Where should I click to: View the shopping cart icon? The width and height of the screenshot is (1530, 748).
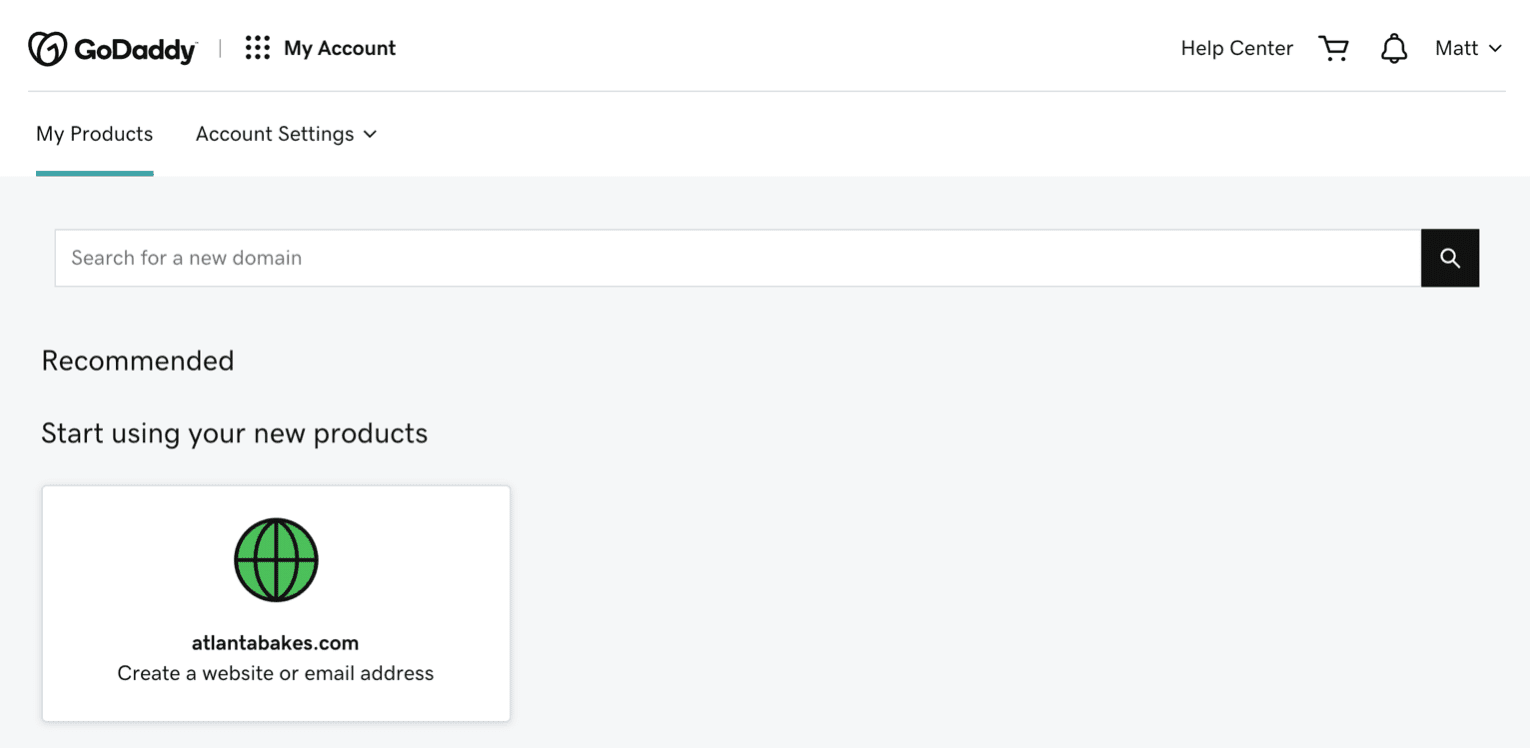(1334, 48)
